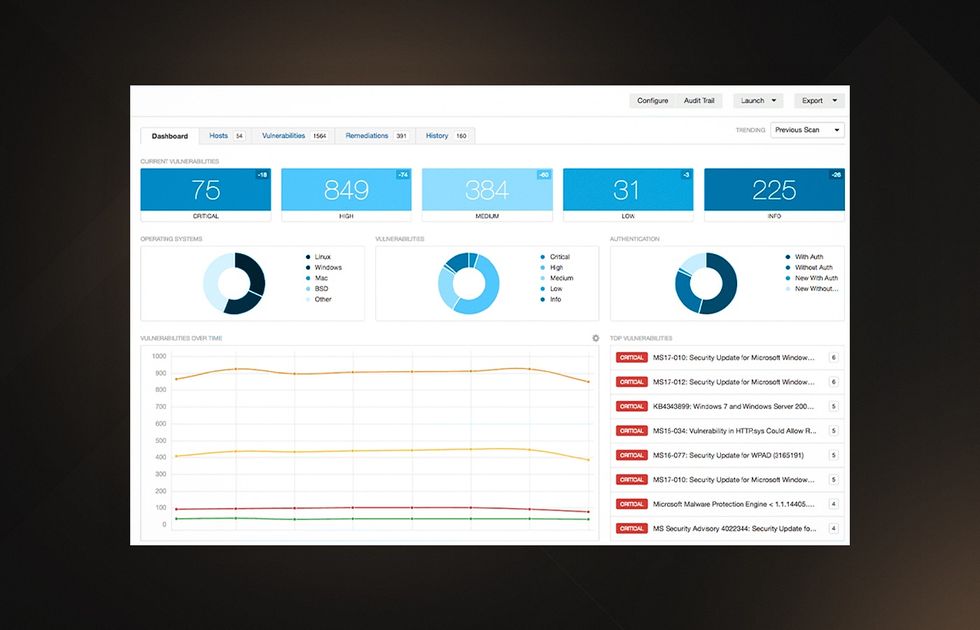Toggle the Without Auth legend label
This screenshot has width=980, height=630.
coord(814,268)
